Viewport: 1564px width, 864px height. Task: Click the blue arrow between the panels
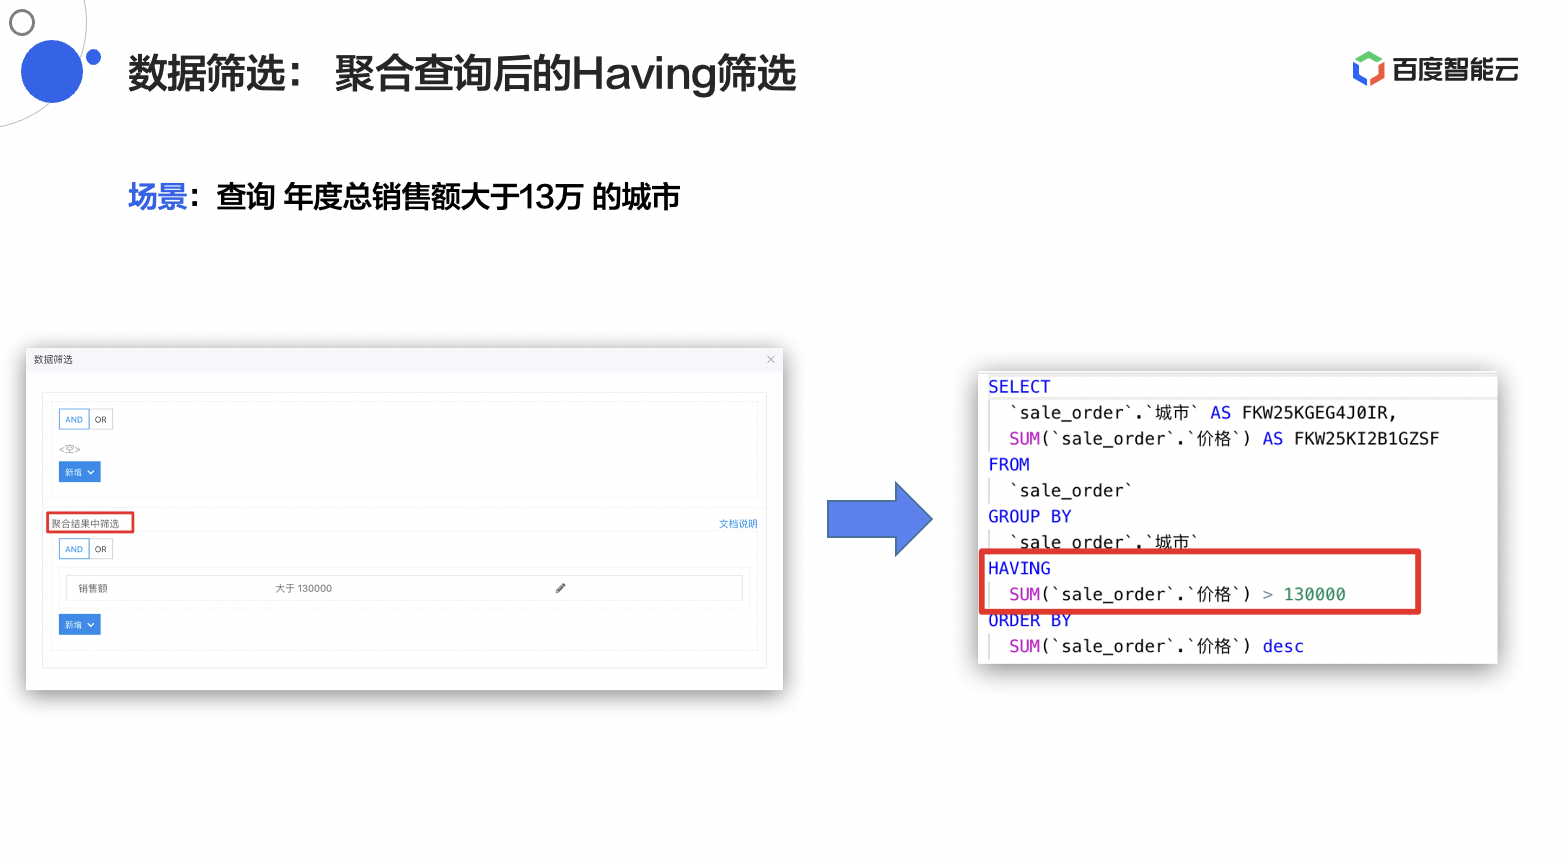point(878,520)
